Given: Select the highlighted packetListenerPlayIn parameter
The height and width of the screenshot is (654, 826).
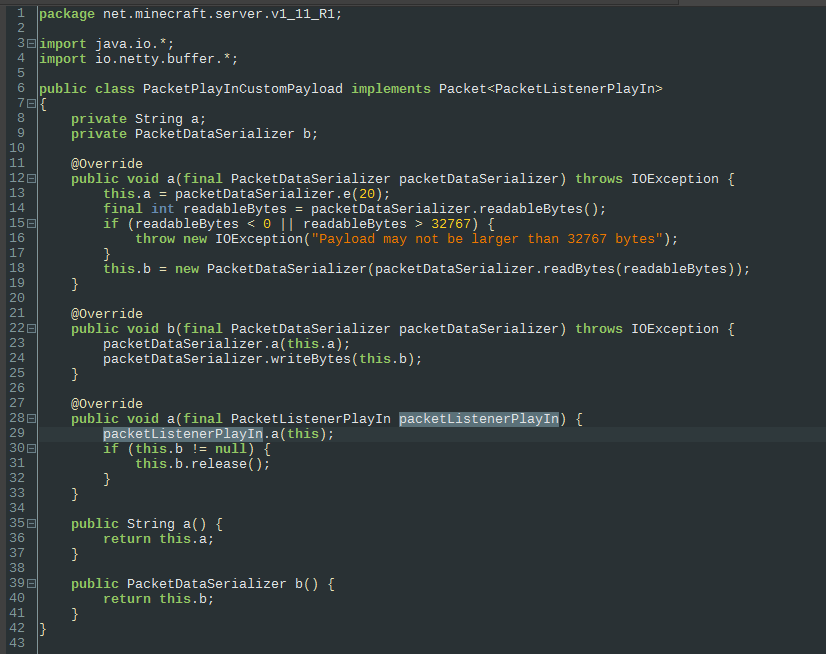Looking at the screenshot, I should [x=478, y=418].
